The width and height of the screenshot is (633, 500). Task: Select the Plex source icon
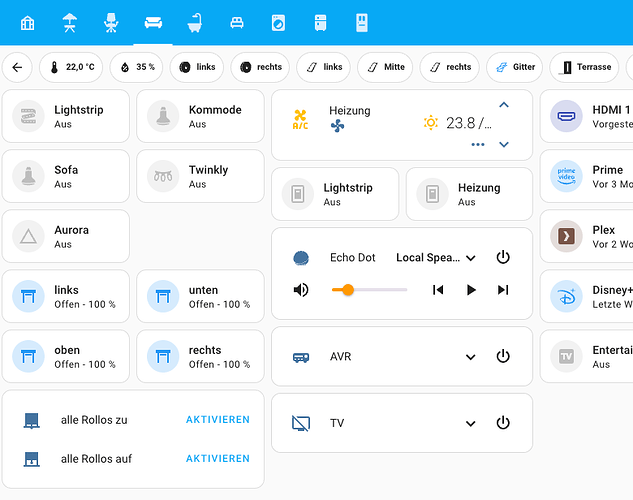click(567, 236)
